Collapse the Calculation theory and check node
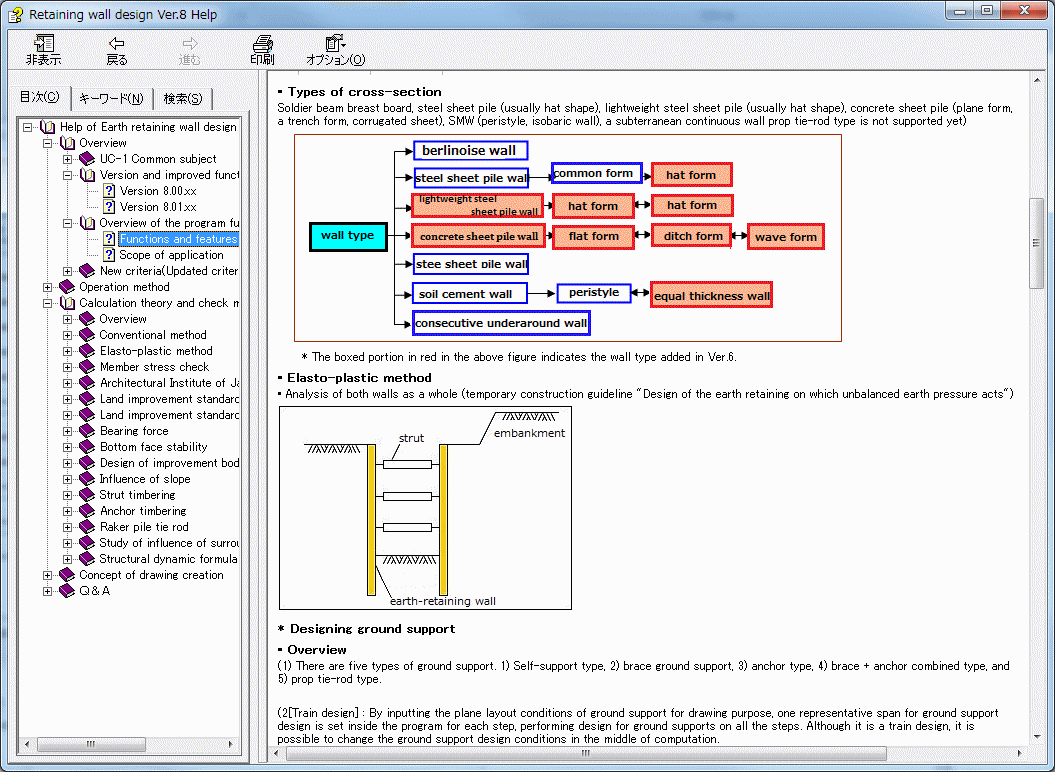The width and height of the screenshot is (1055, 772). [48, 304]
